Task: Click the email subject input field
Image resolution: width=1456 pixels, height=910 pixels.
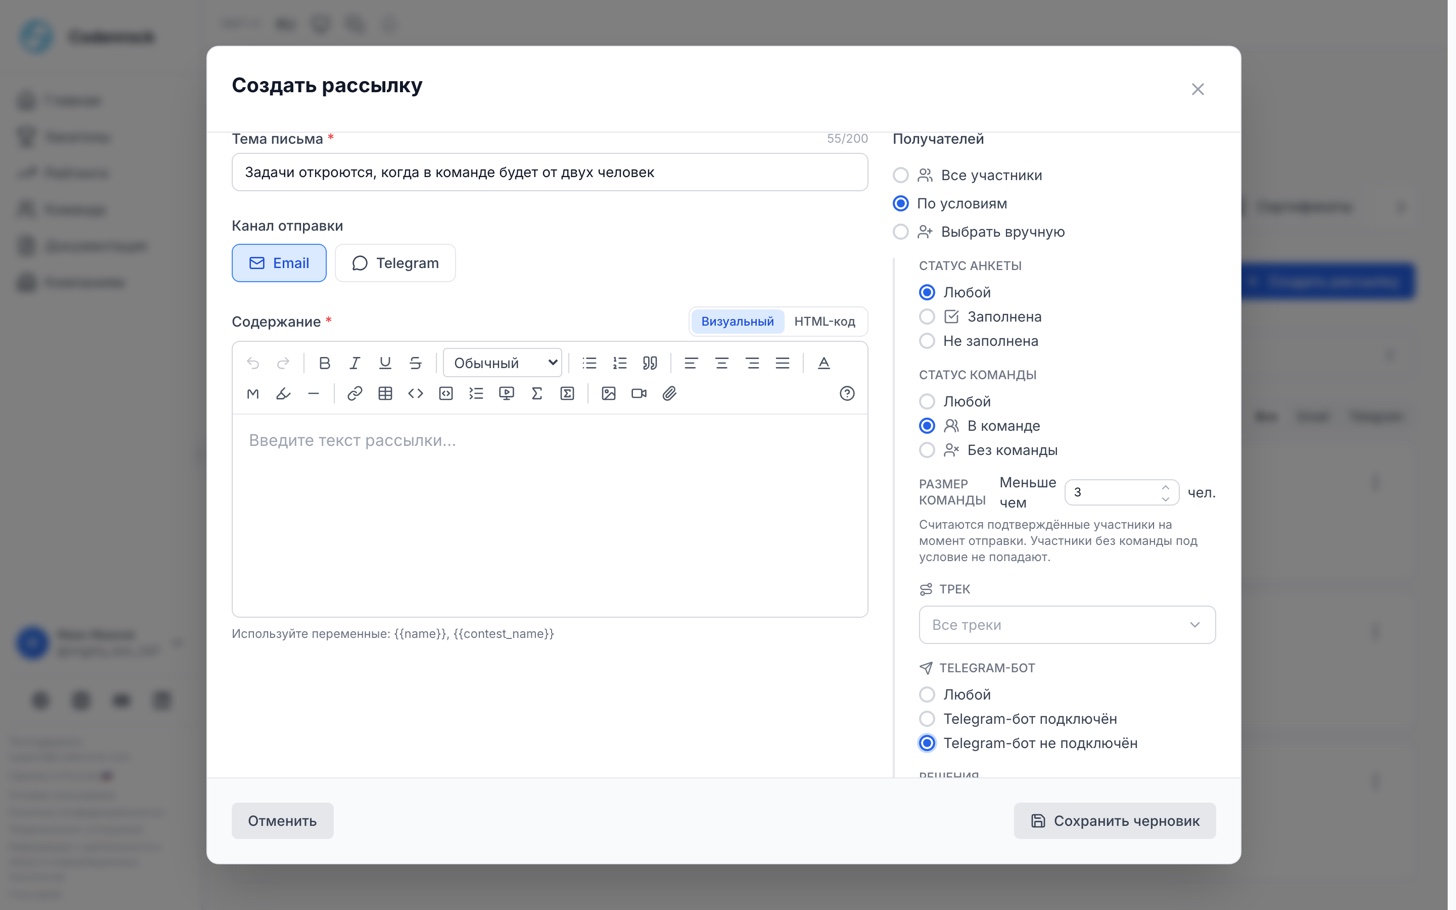Action: (550, 172)
